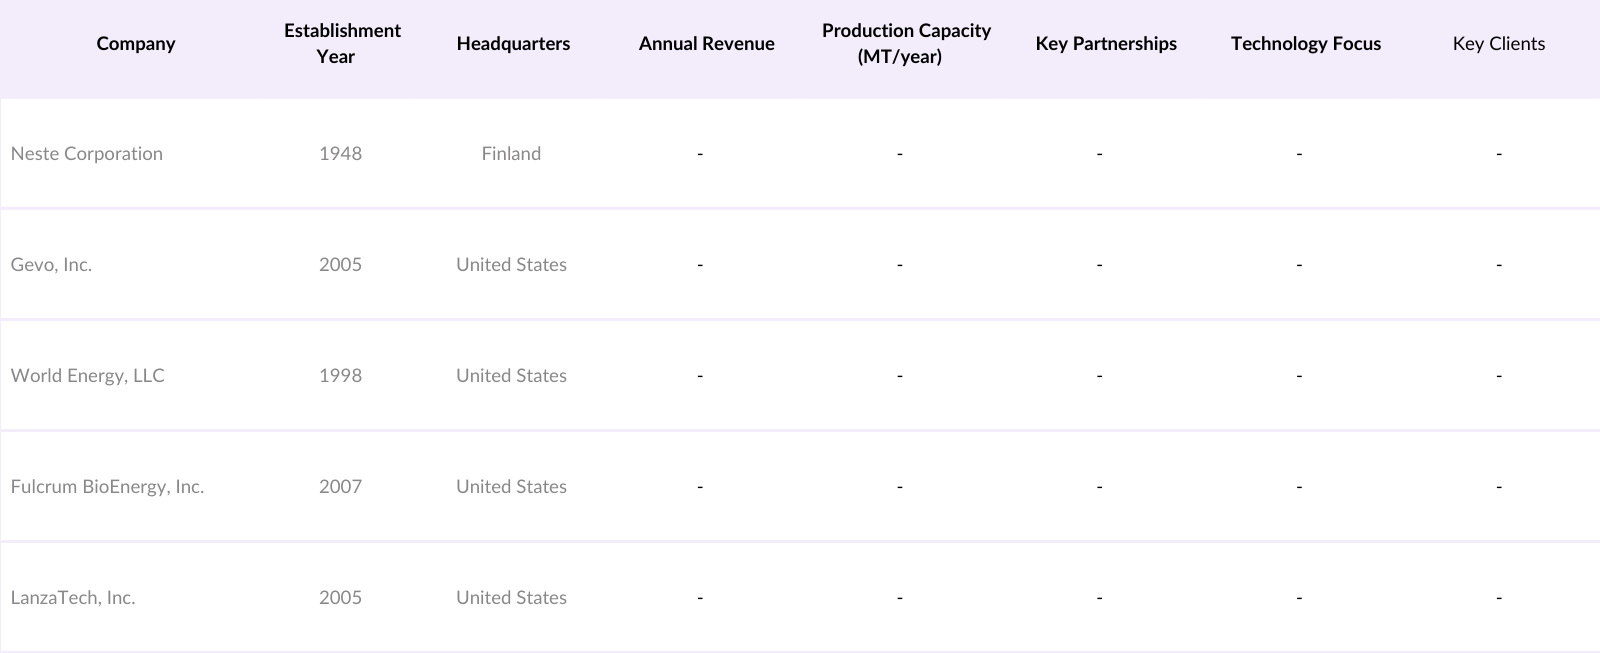
Task: Click Neste's establishment year 1948
Action: coord(340,154)
